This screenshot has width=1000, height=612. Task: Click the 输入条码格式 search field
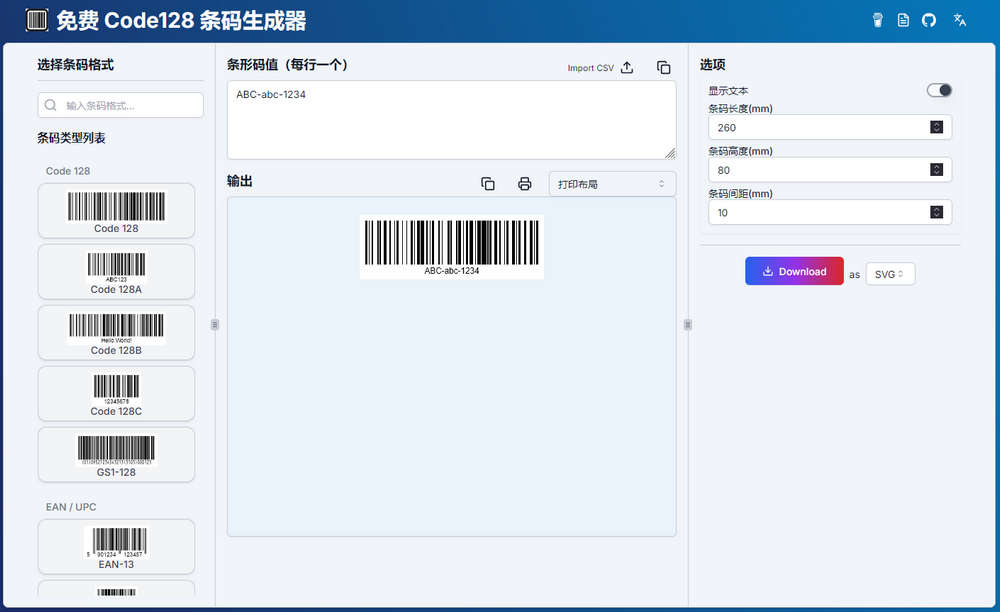coord(121,105)
